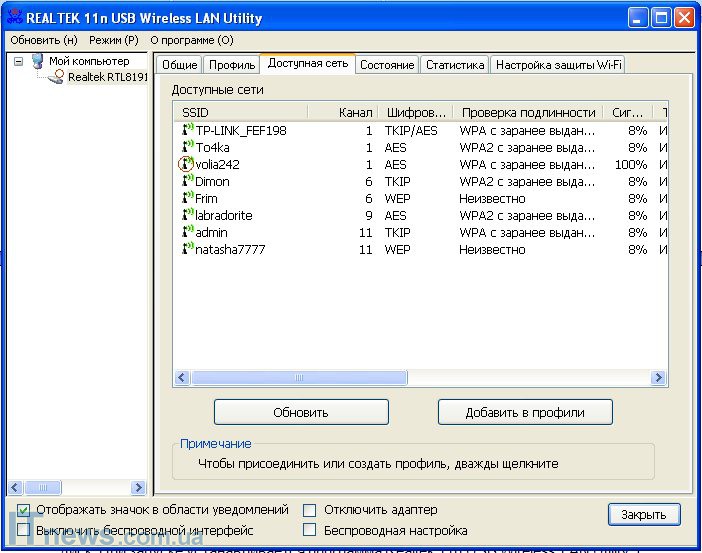
Task: Select the labradorite network
Action: pyautogui.click(x=420, y=215)
